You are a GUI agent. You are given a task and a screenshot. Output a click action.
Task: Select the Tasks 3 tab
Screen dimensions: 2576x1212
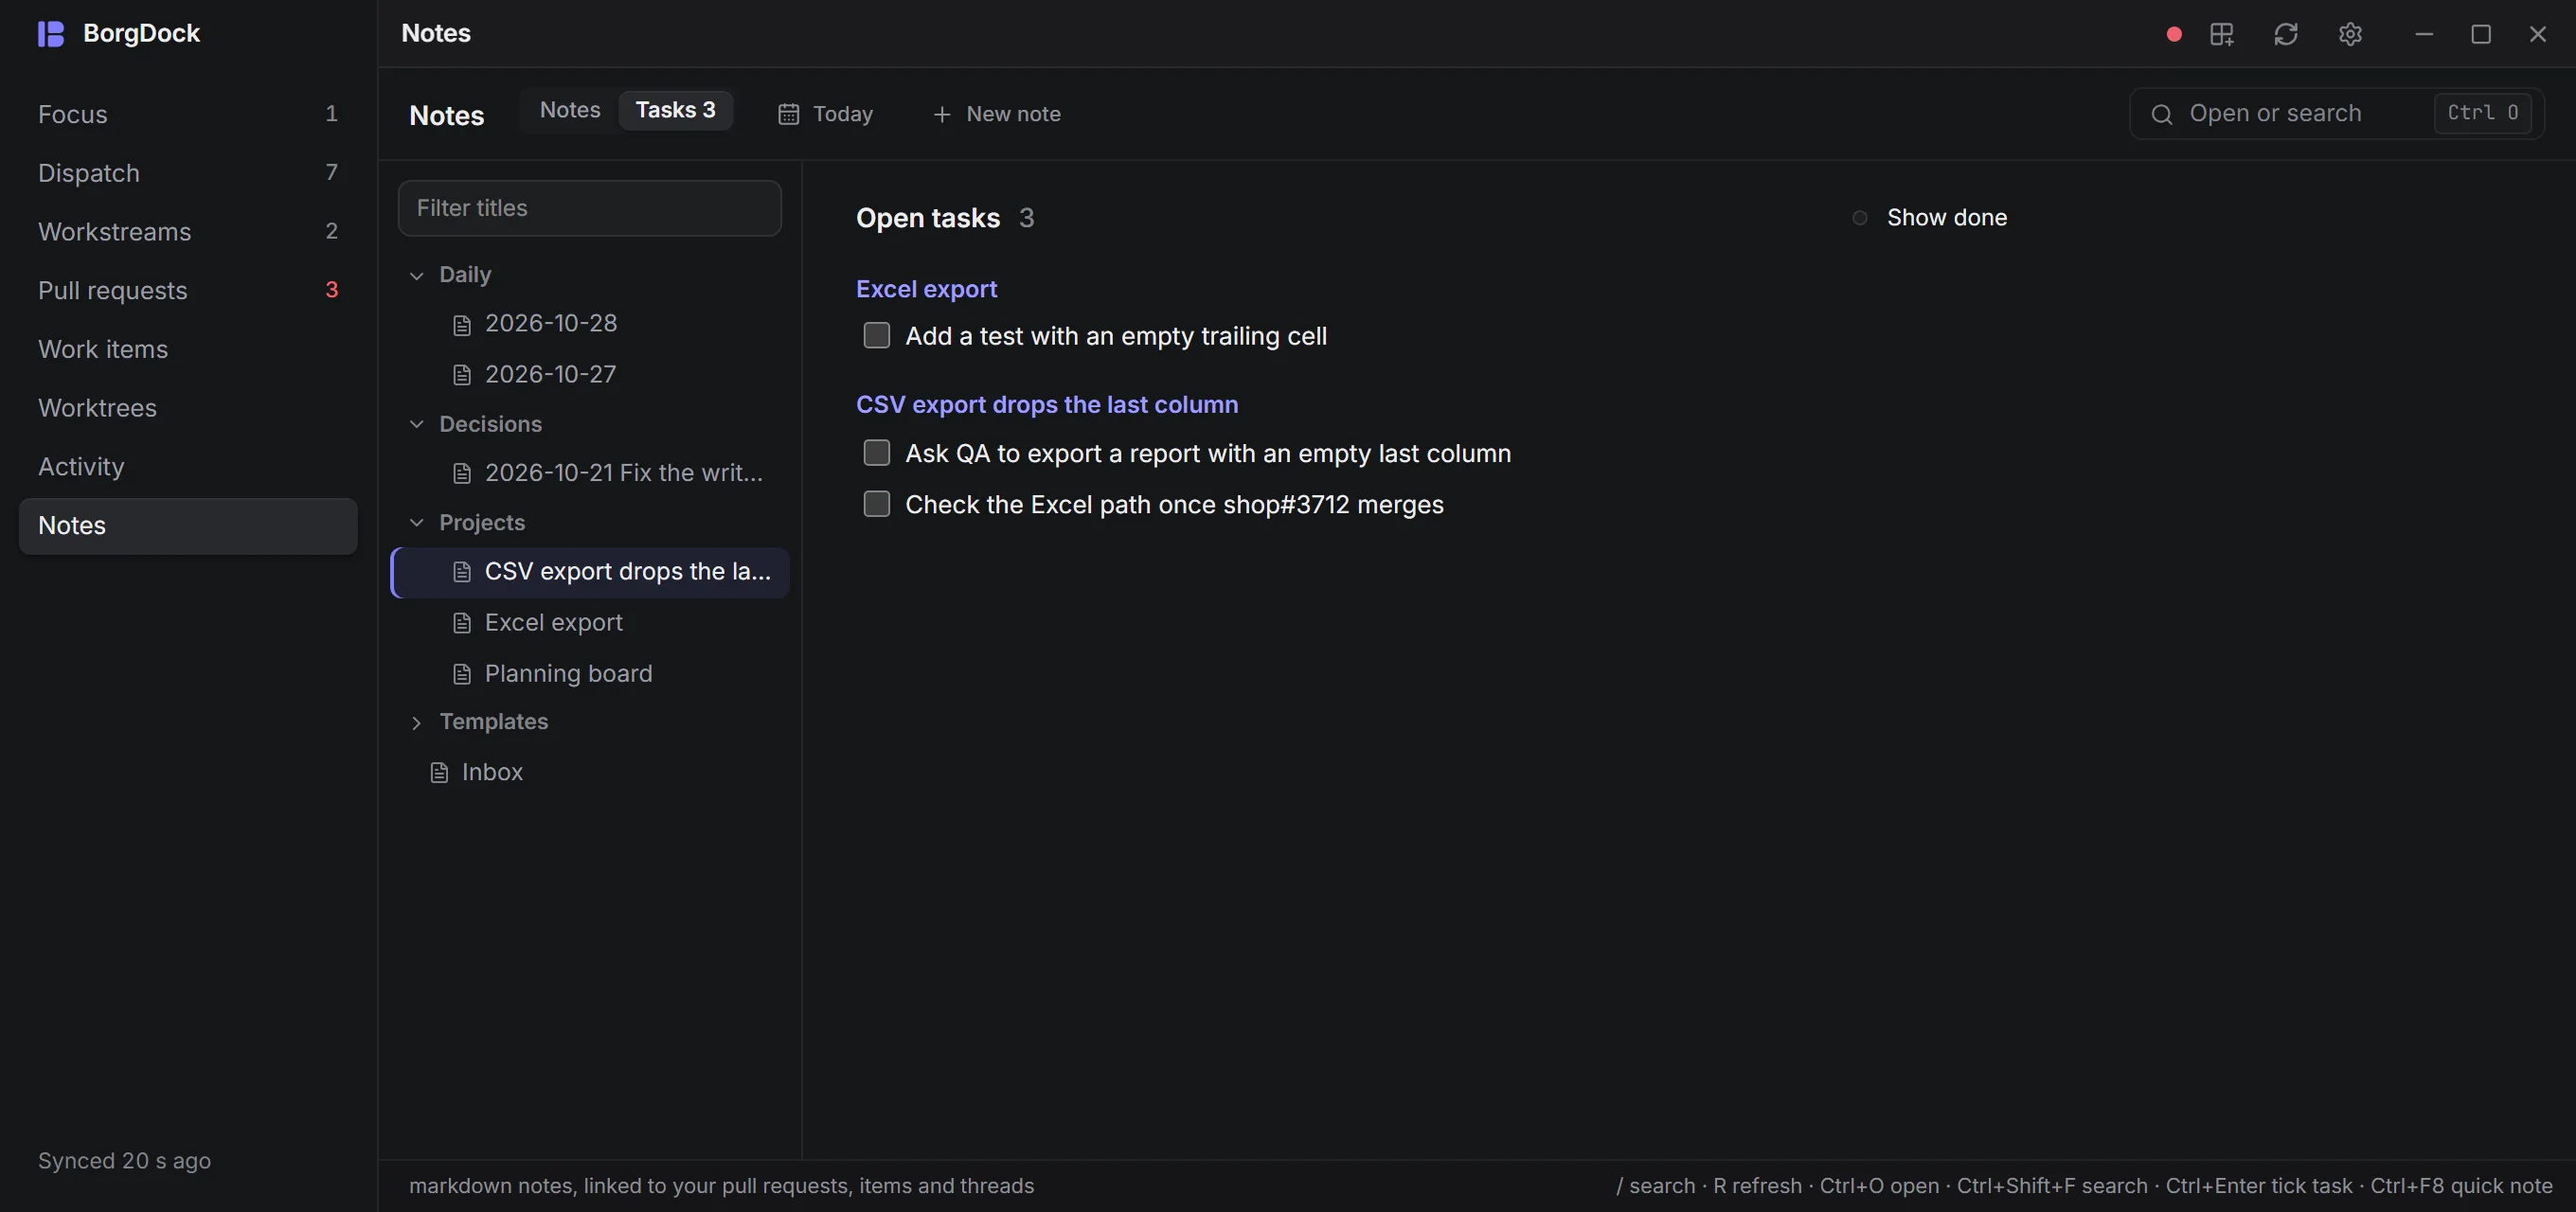(x=675, y=110)
